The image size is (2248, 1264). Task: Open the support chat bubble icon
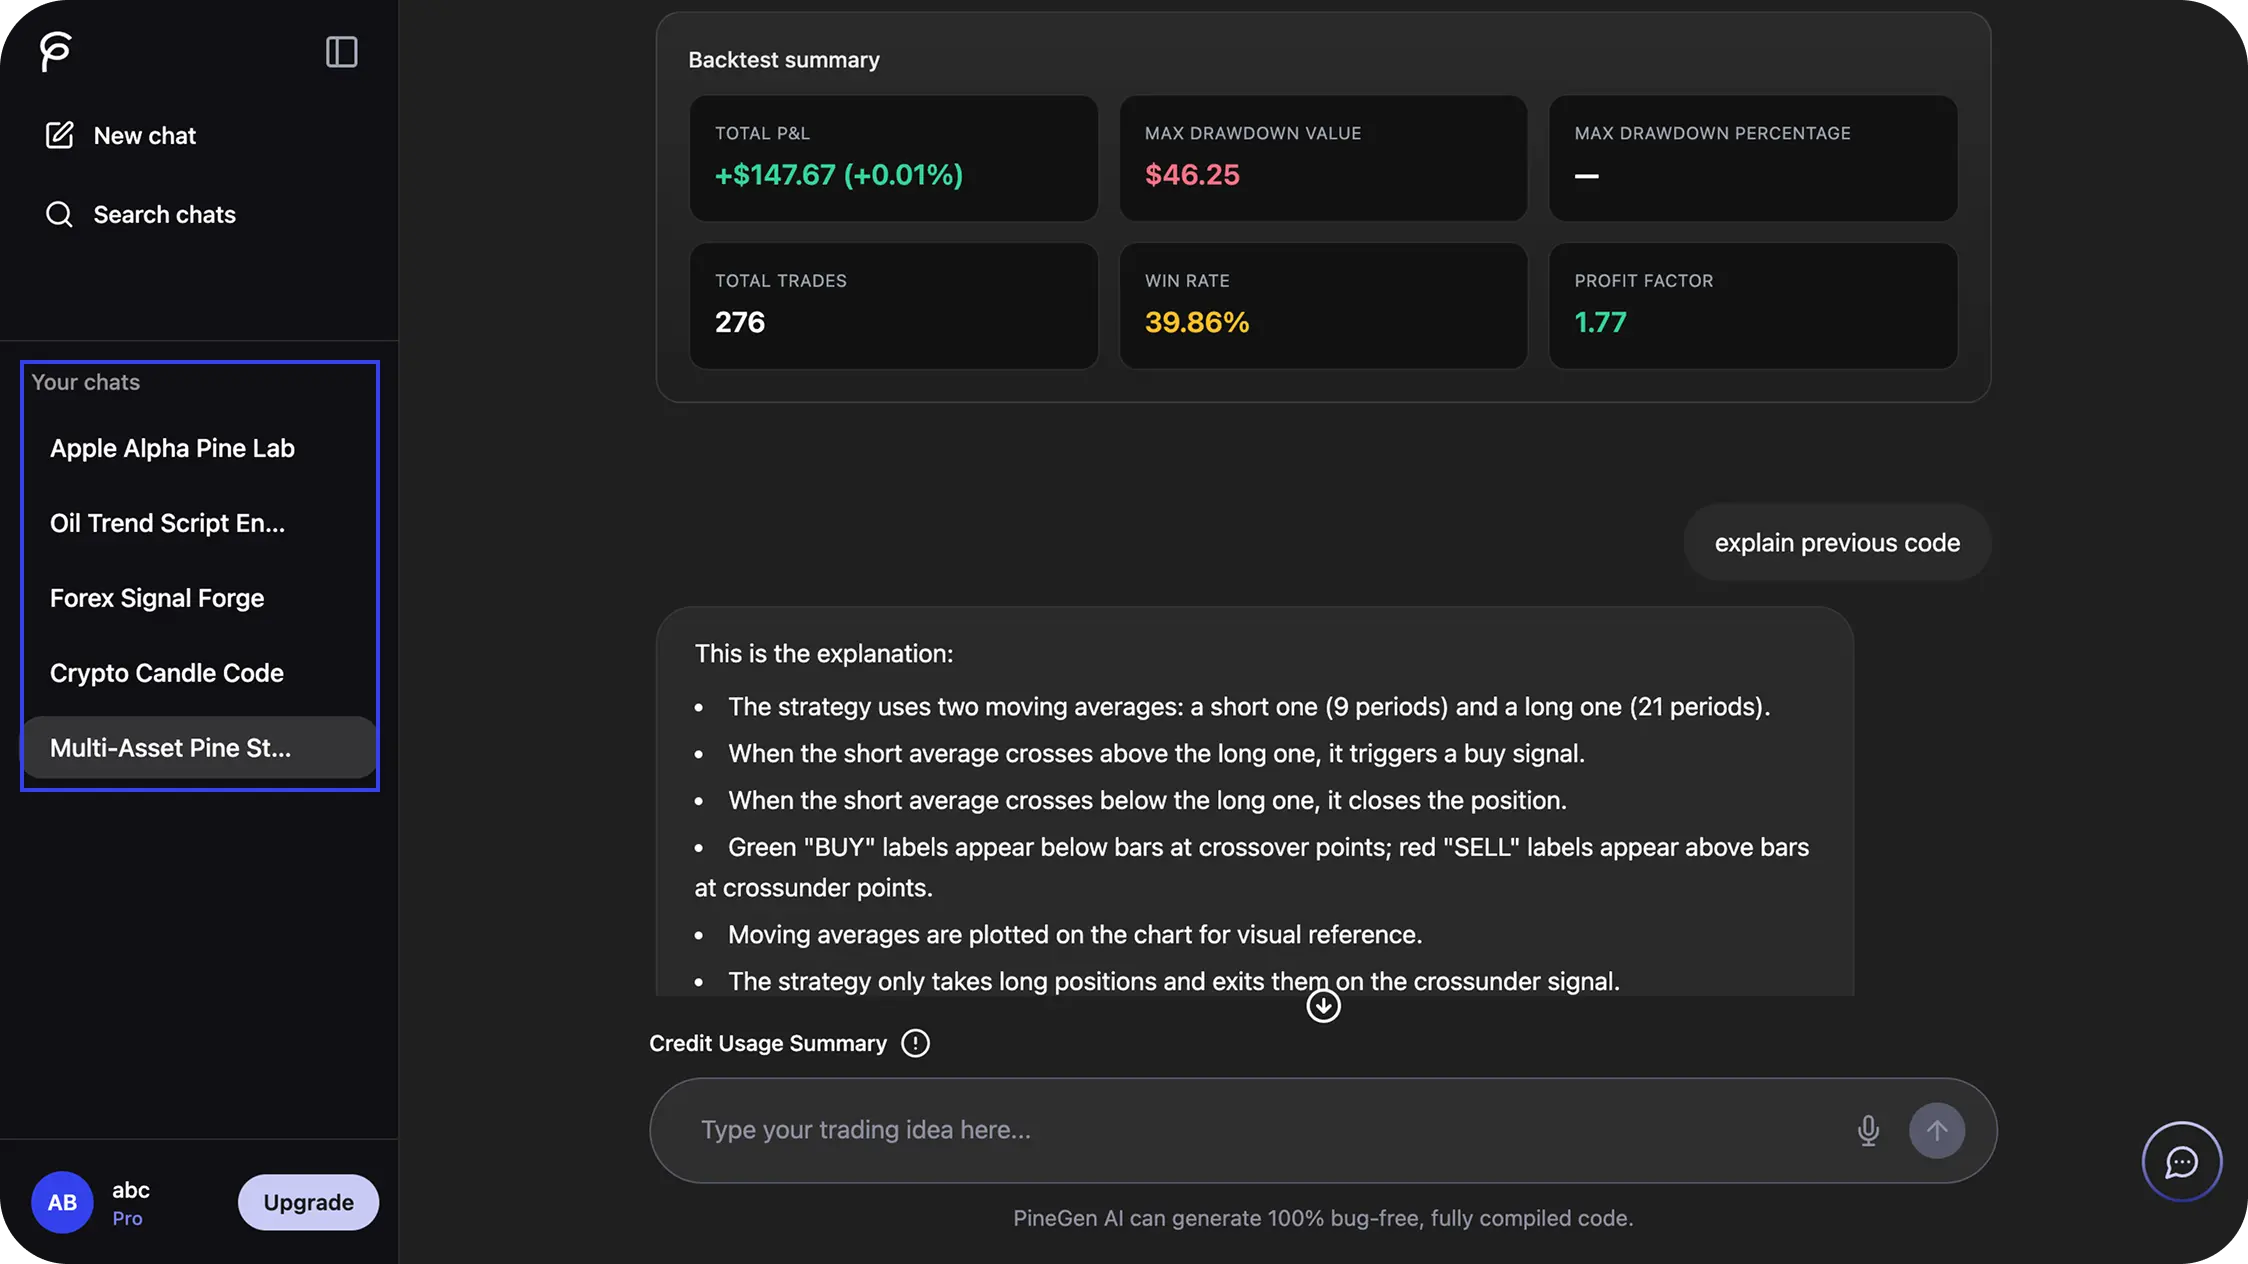pos(2181,1162)
